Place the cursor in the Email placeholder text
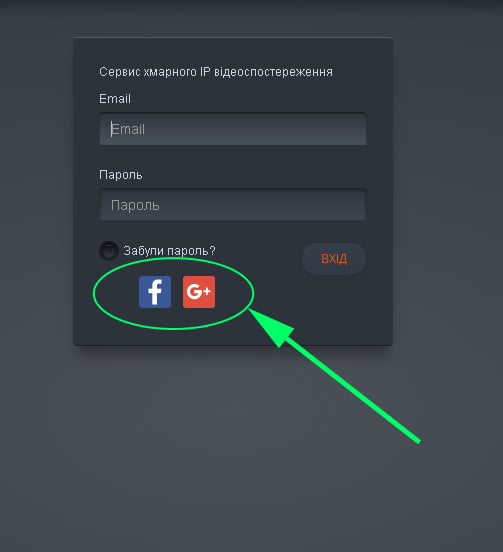The width and height of the screenshot is (503, 552). pyautogui.click(x=128, y=129)
